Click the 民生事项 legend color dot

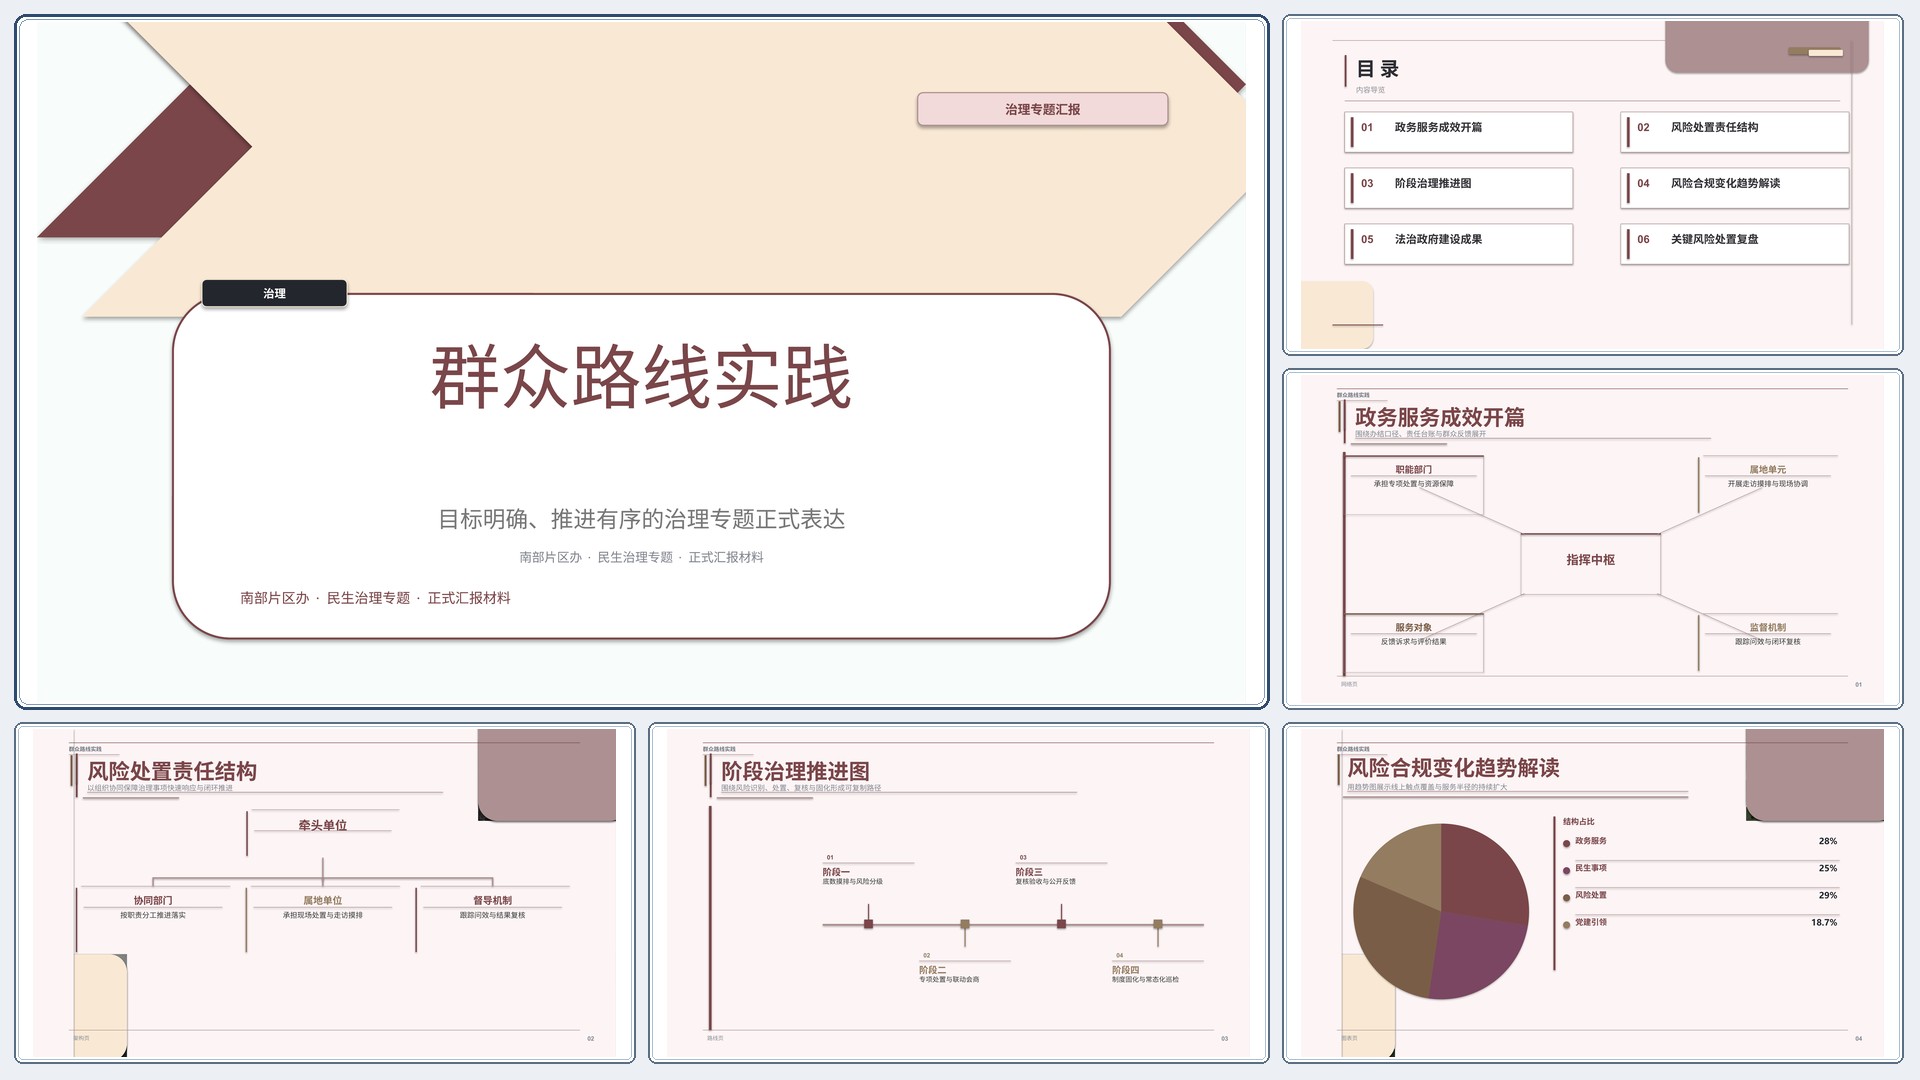(x=1566, y=870)
